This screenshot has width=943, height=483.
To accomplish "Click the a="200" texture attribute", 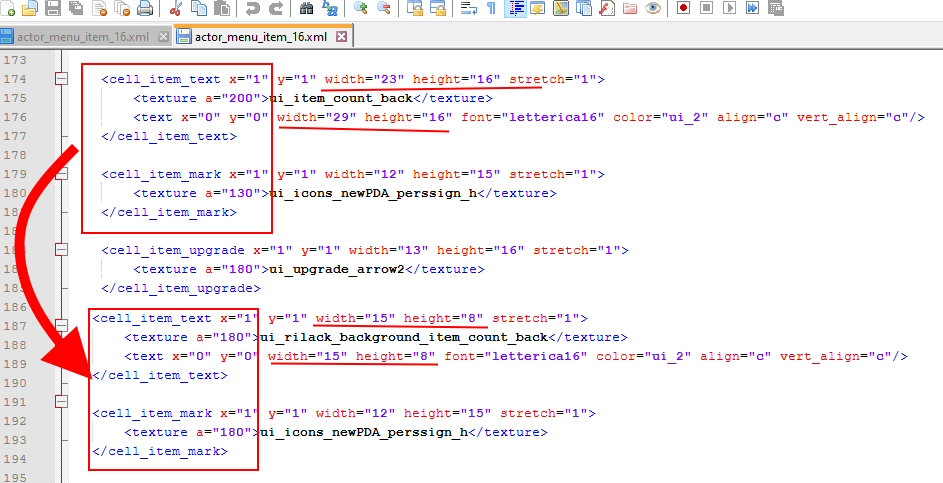I will (232, 98).
